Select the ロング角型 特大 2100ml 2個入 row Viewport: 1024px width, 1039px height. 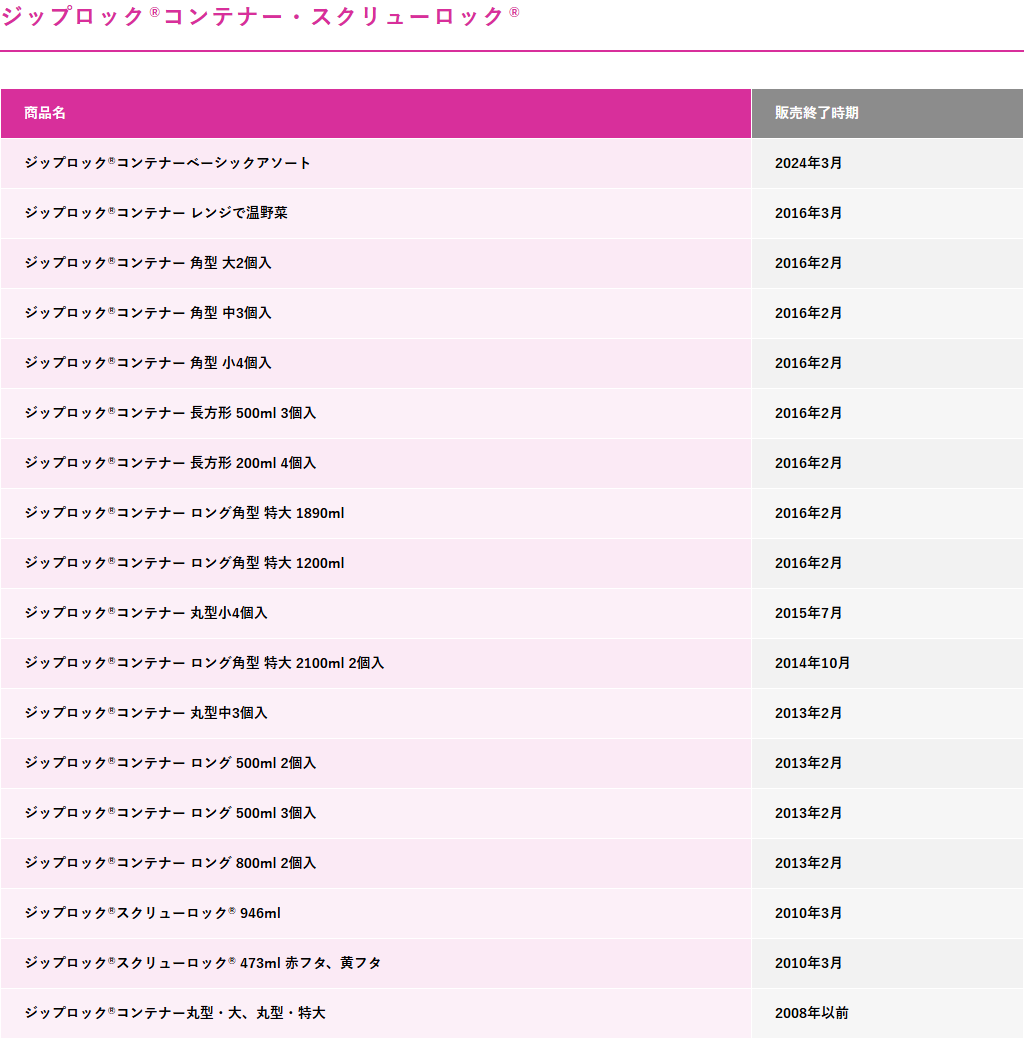point(512,663)
